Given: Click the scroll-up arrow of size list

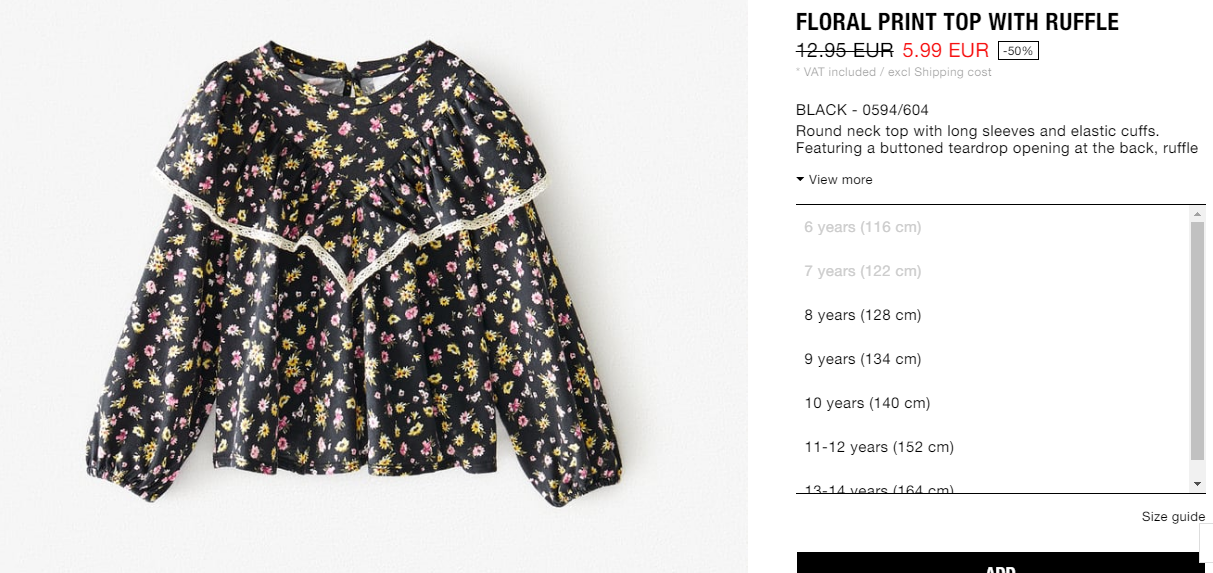Looking at the screenshot, I should tap(1198, 214).
